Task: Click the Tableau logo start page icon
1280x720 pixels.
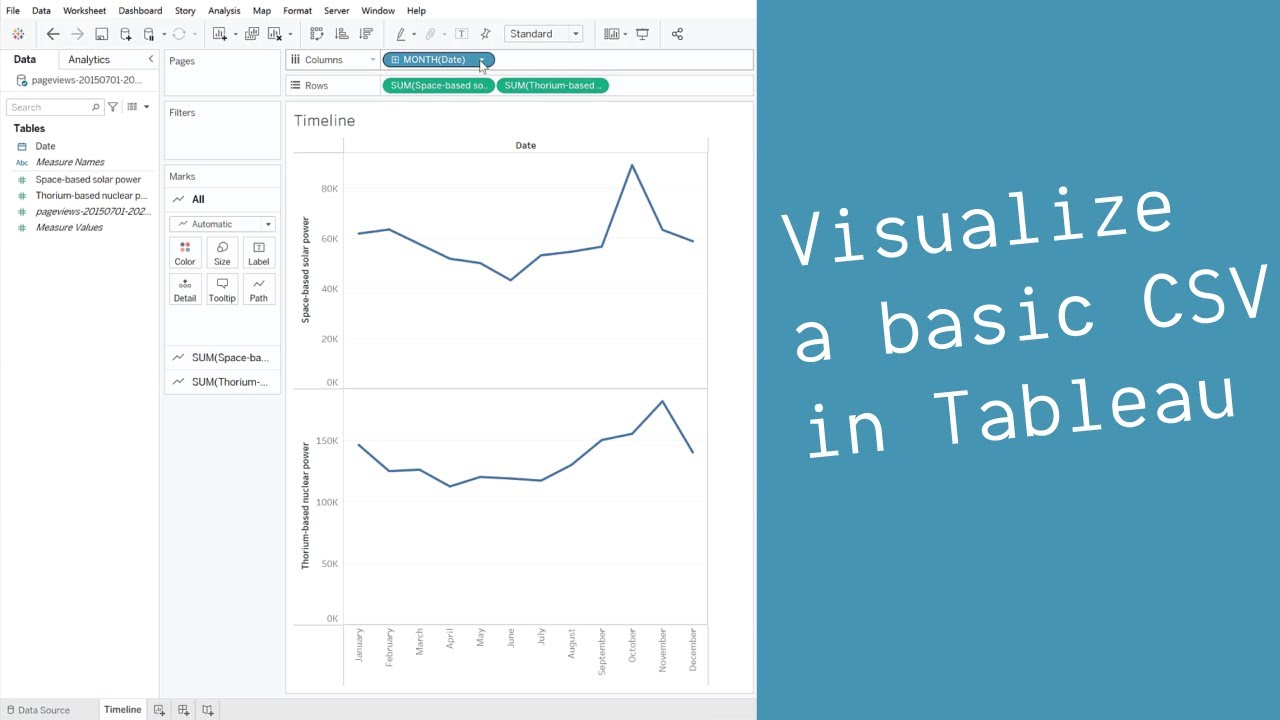Action: point(18,34)
